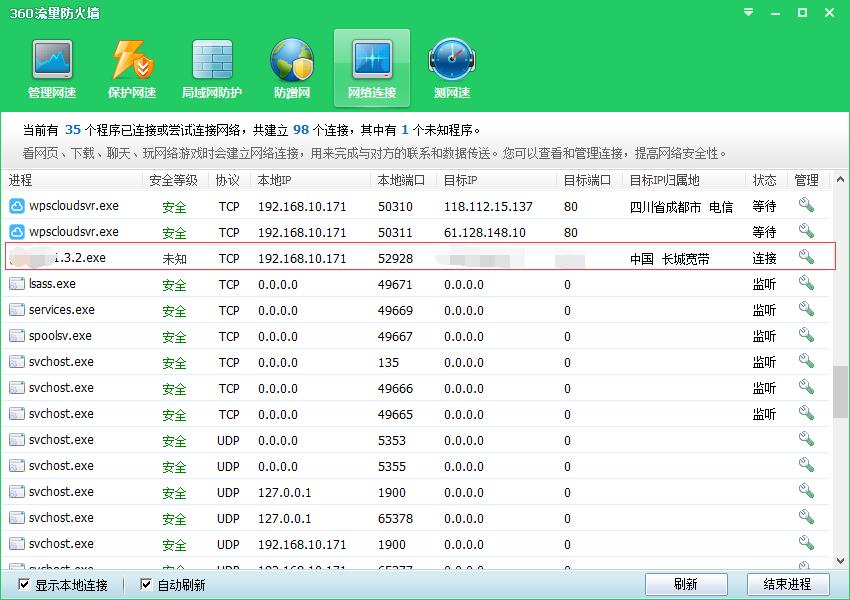This screenshot has height=600, width=850.
Task: Select spoolsv.exe process icon
Action: (17, 336)
